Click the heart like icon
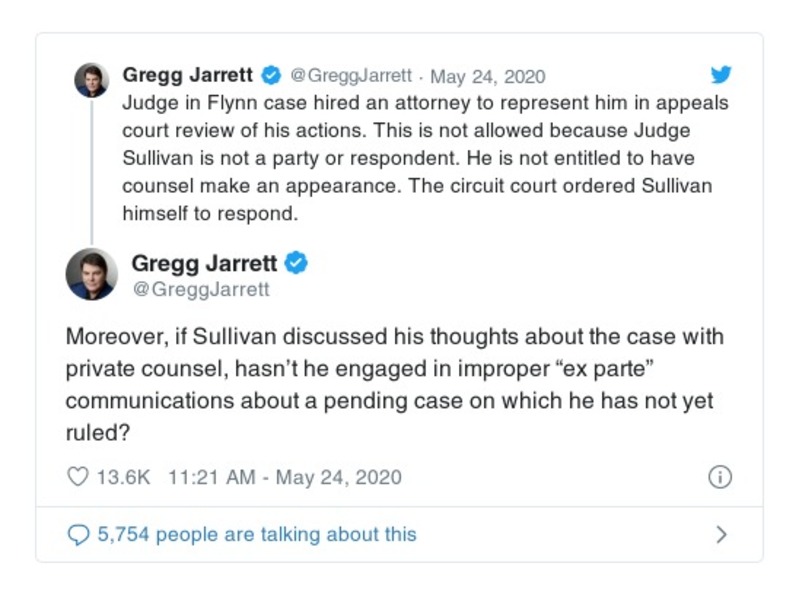The width and height of the screenshot is (799, 595). 77,477
